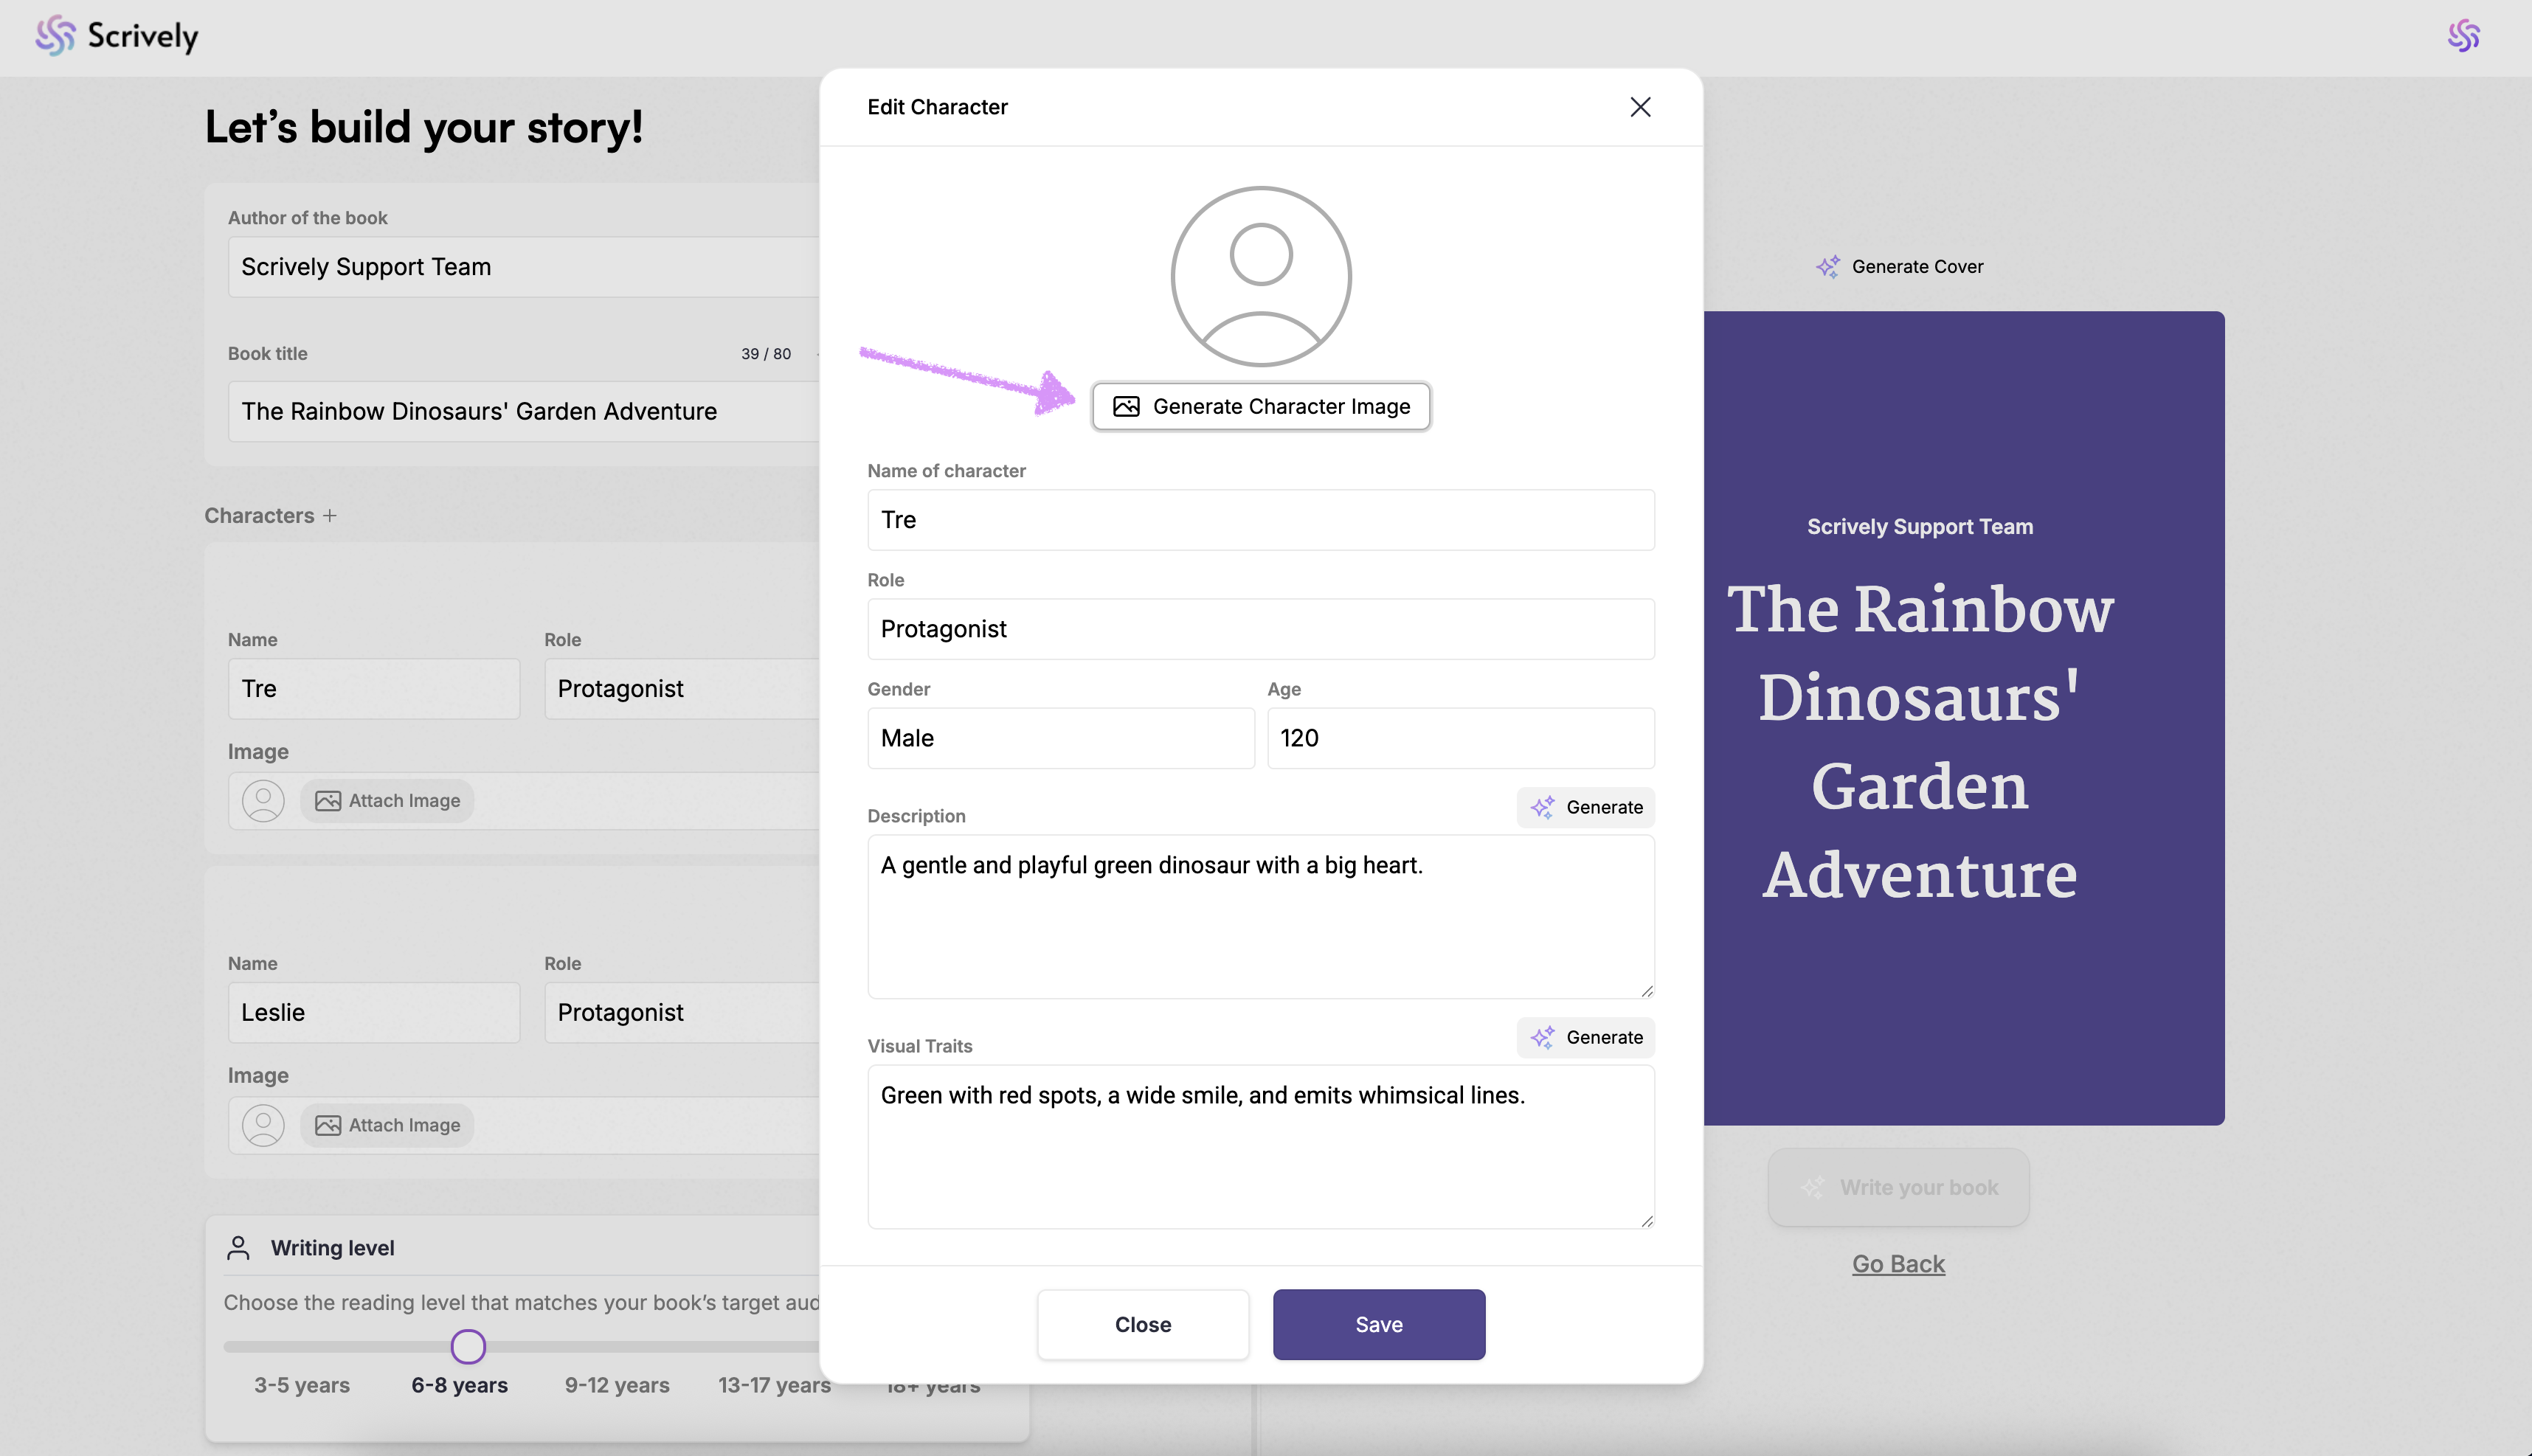2532x1456 pixels.
Task: Add a new character with the plus icon
Action: (330, 516)
